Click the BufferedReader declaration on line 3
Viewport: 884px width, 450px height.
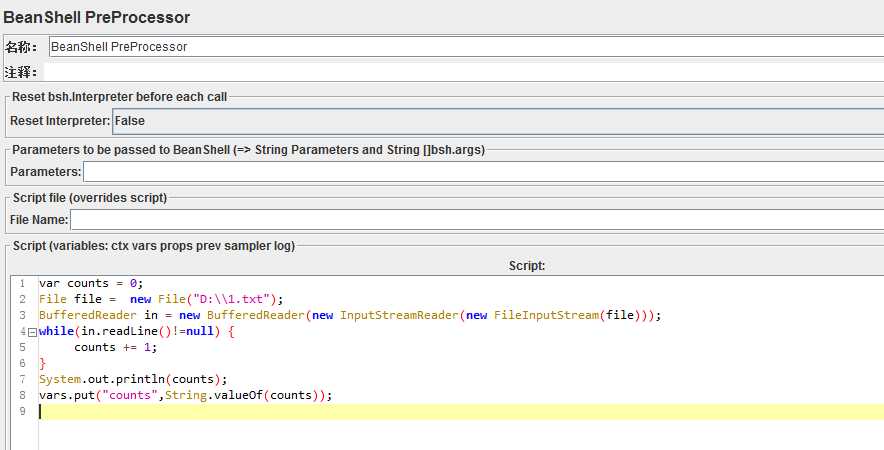tap(350, 315)
